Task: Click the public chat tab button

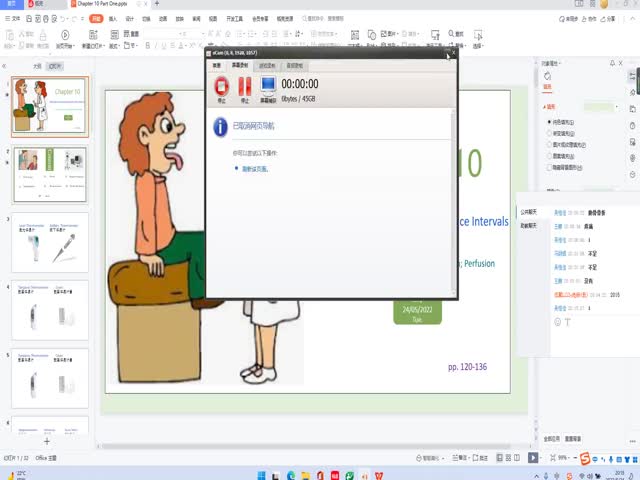Action: point(527,212)
